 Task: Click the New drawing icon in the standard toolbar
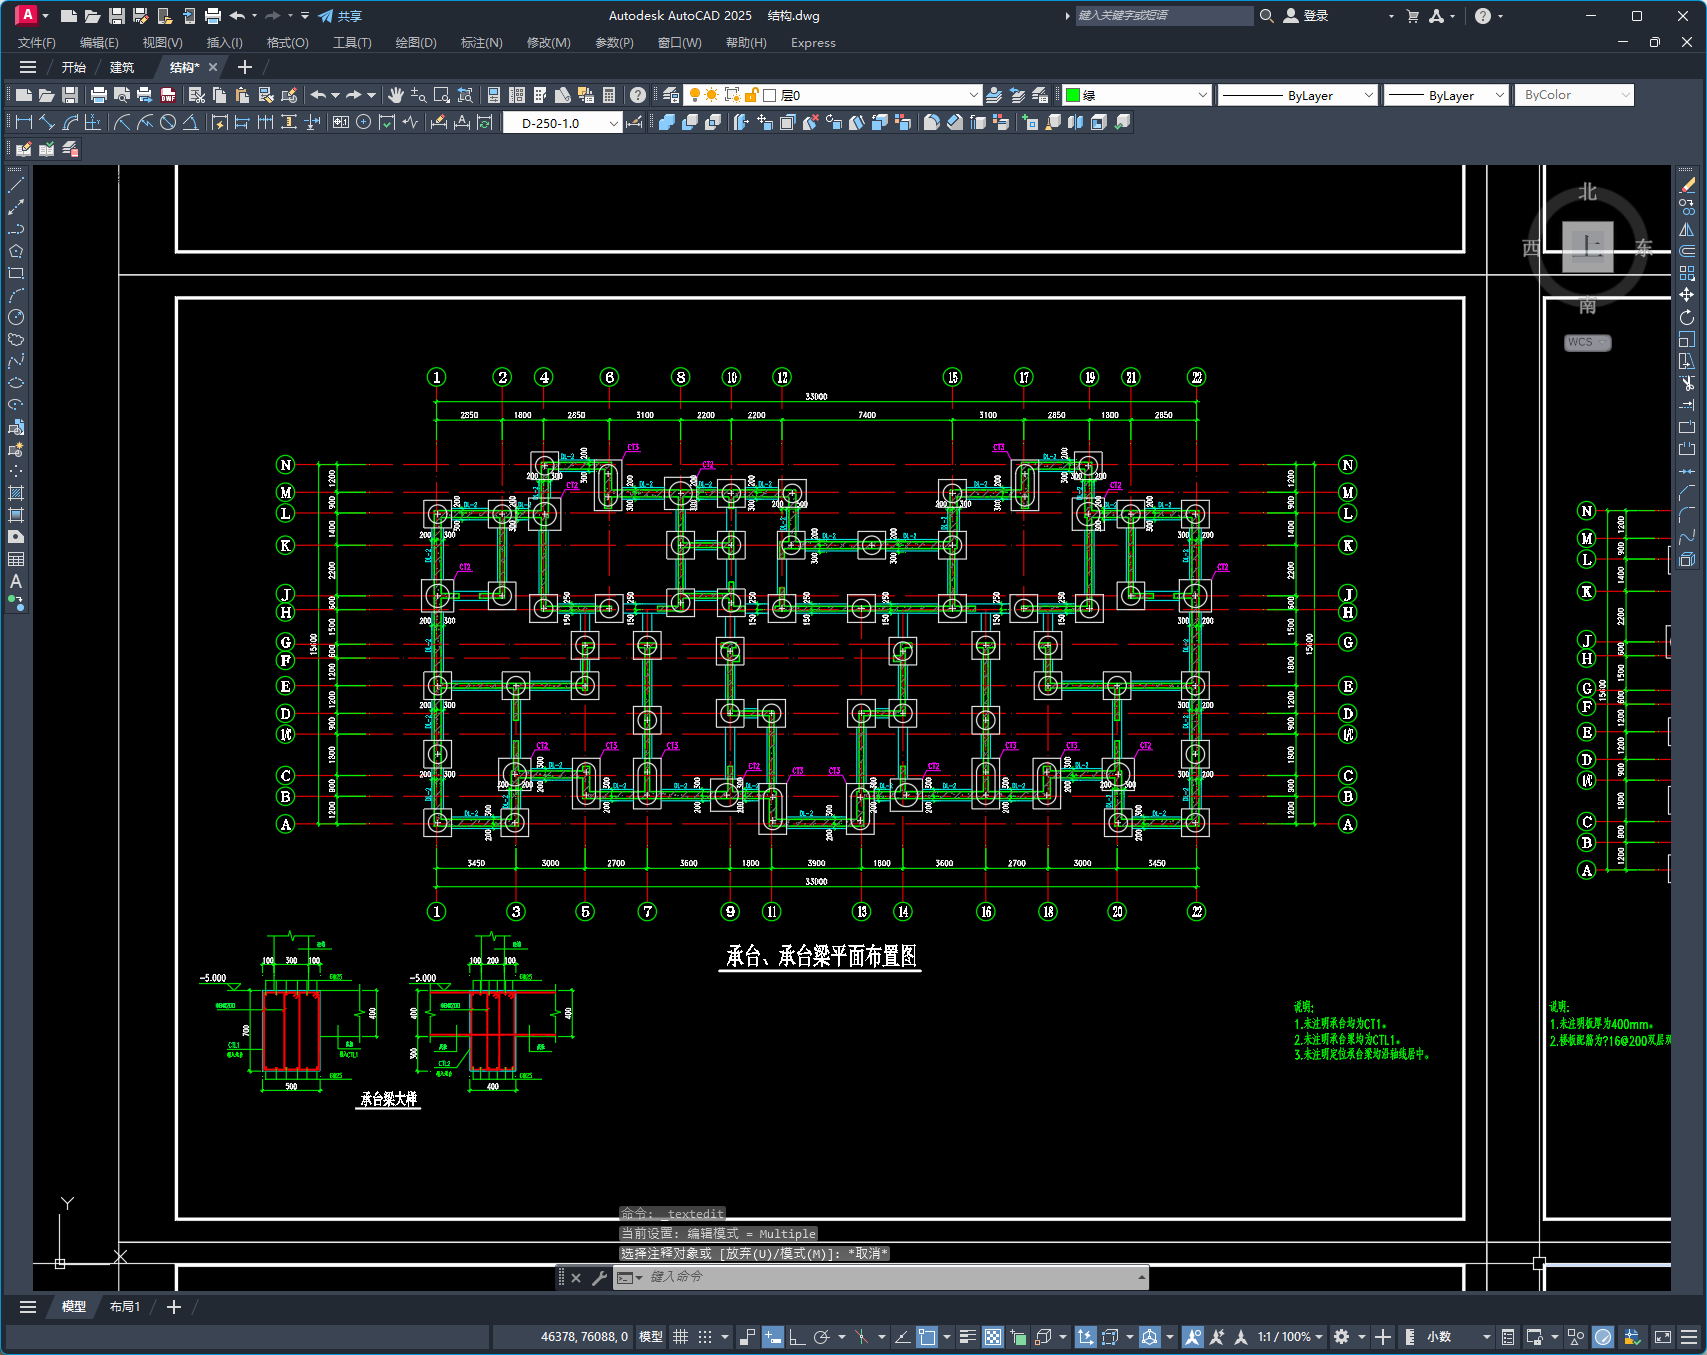point(24,95)
